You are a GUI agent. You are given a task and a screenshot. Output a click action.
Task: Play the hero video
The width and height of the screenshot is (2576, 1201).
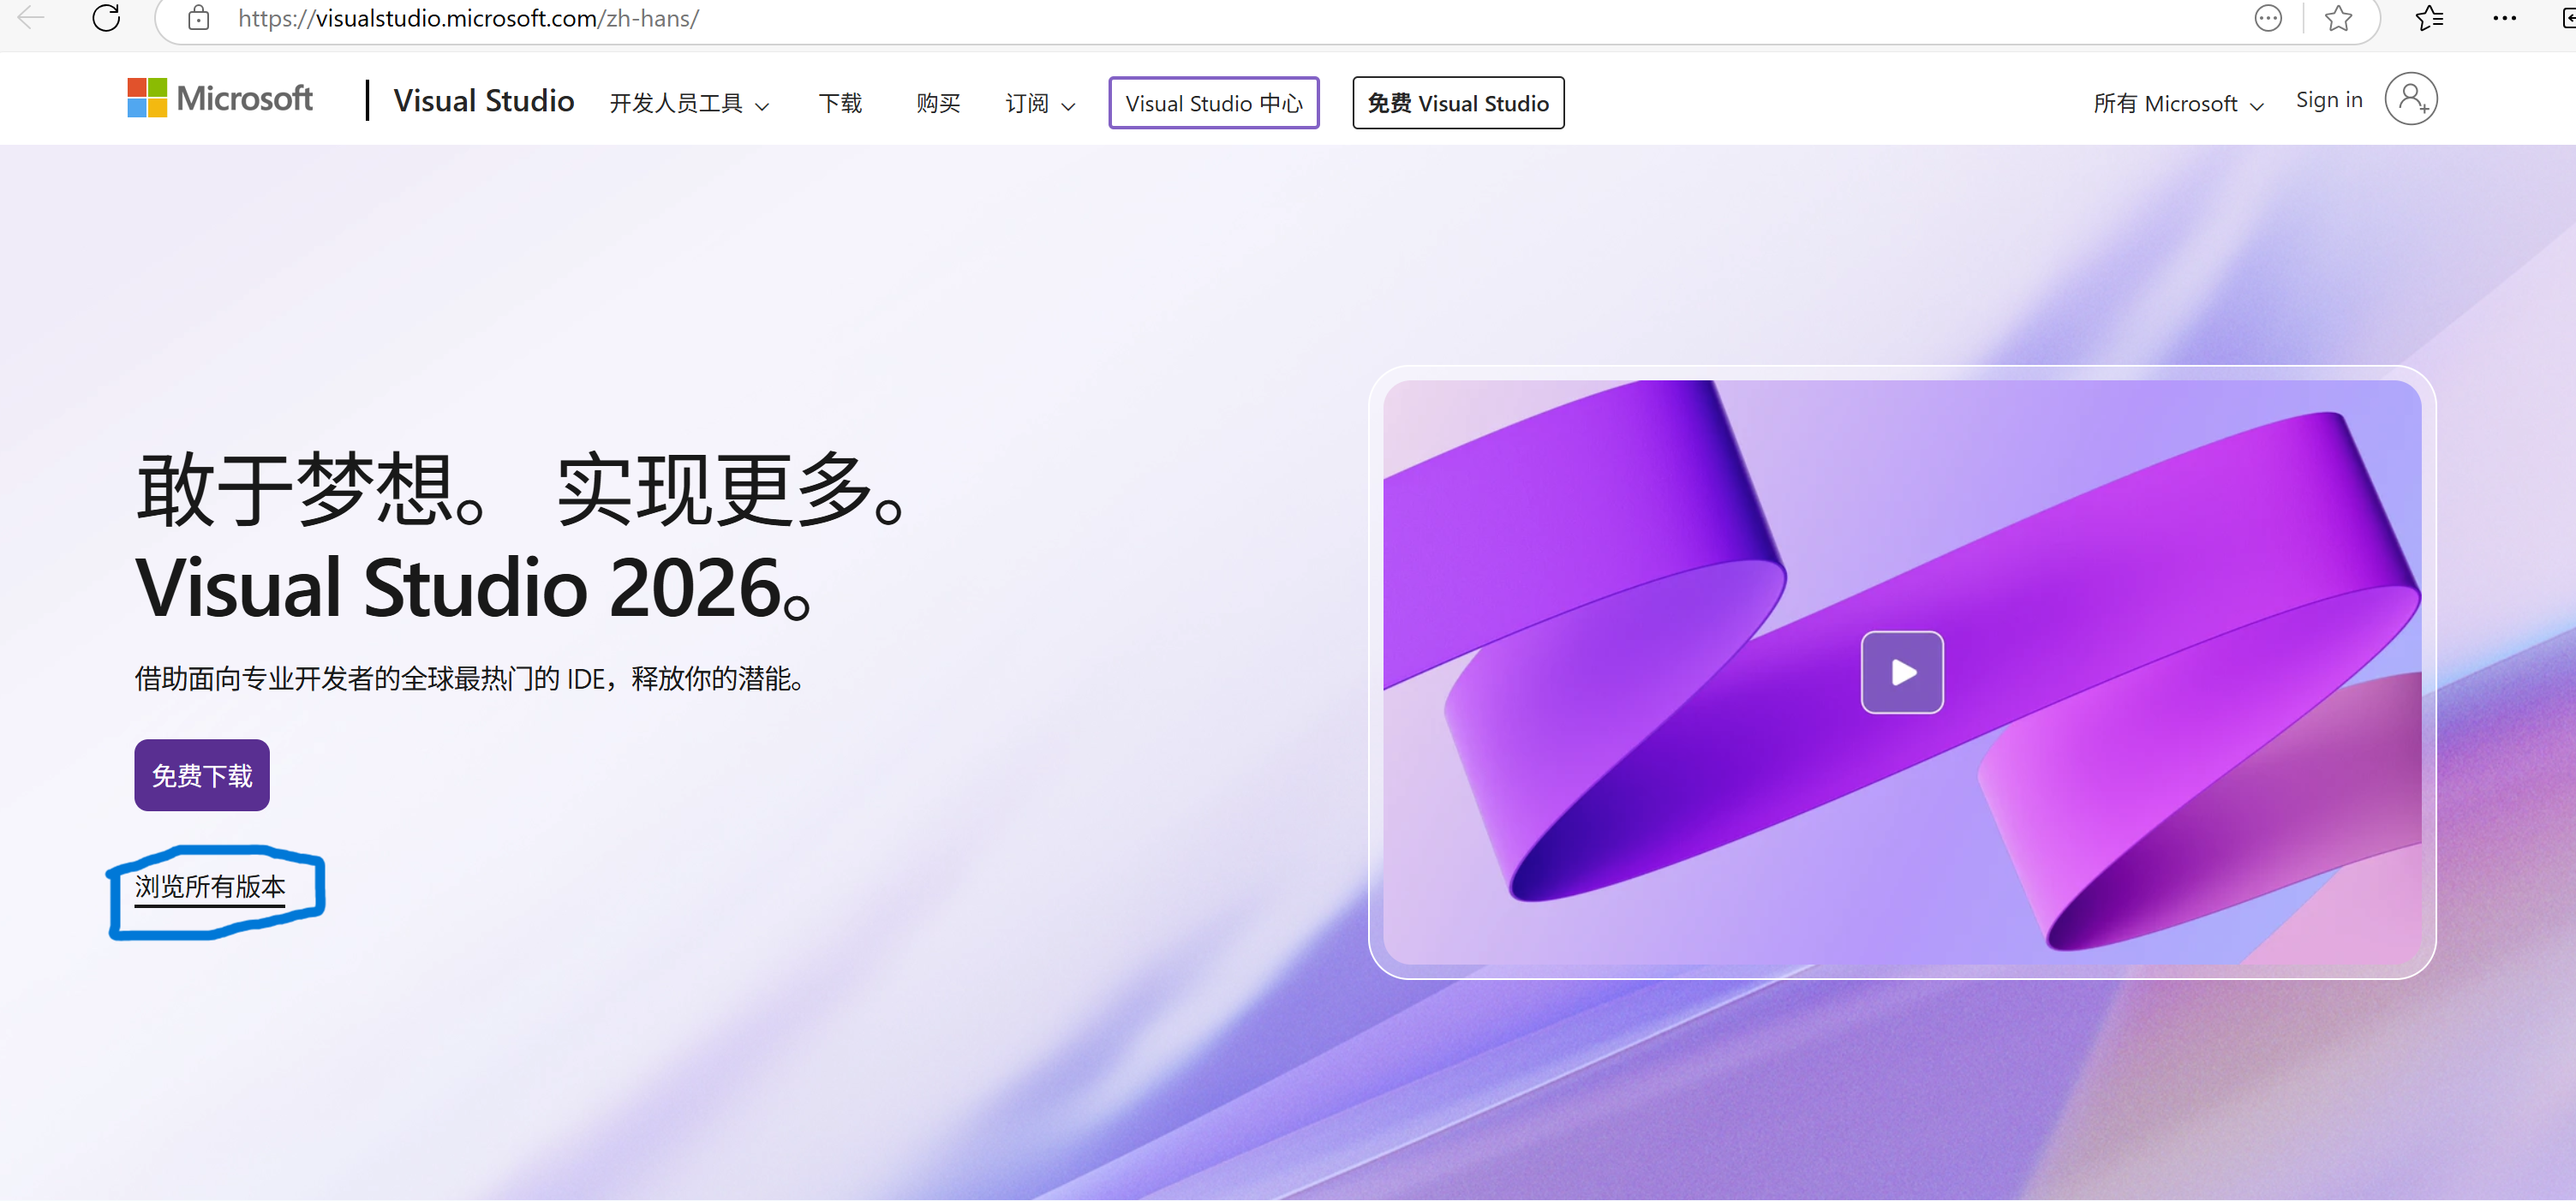click(x=1901, y=672)
